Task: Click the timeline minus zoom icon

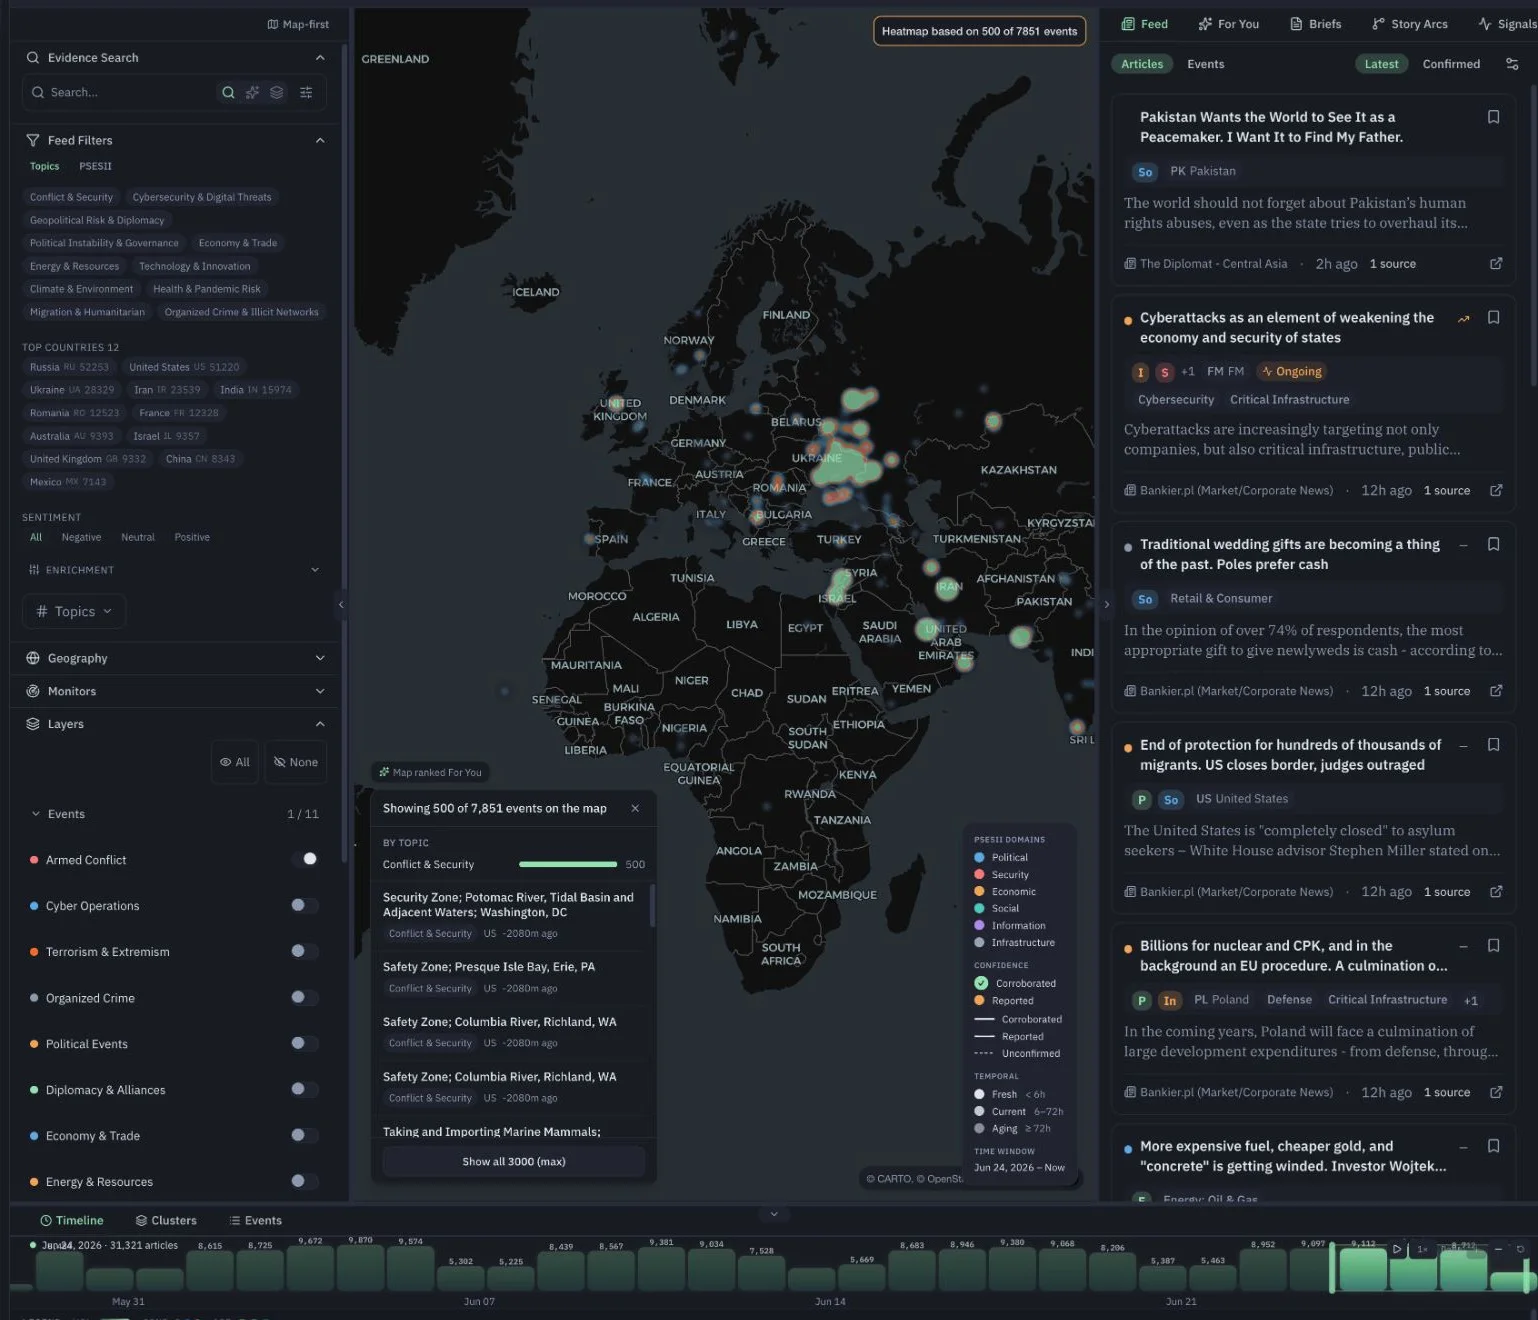Action: 1498,1249
